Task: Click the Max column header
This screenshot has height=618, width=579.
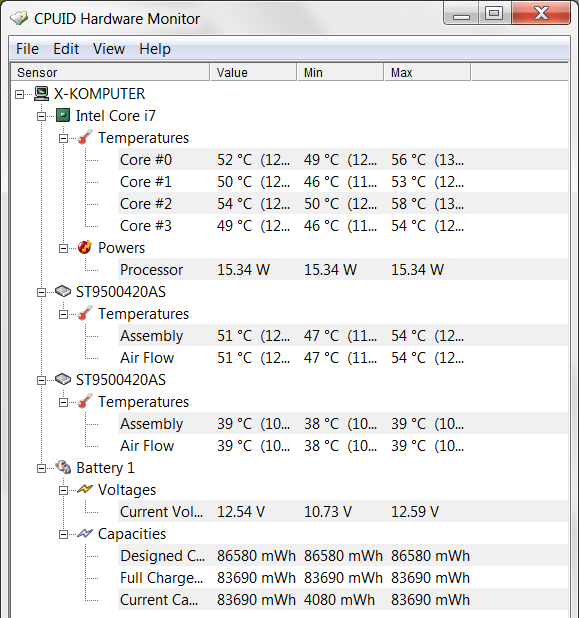Action: 427,73
